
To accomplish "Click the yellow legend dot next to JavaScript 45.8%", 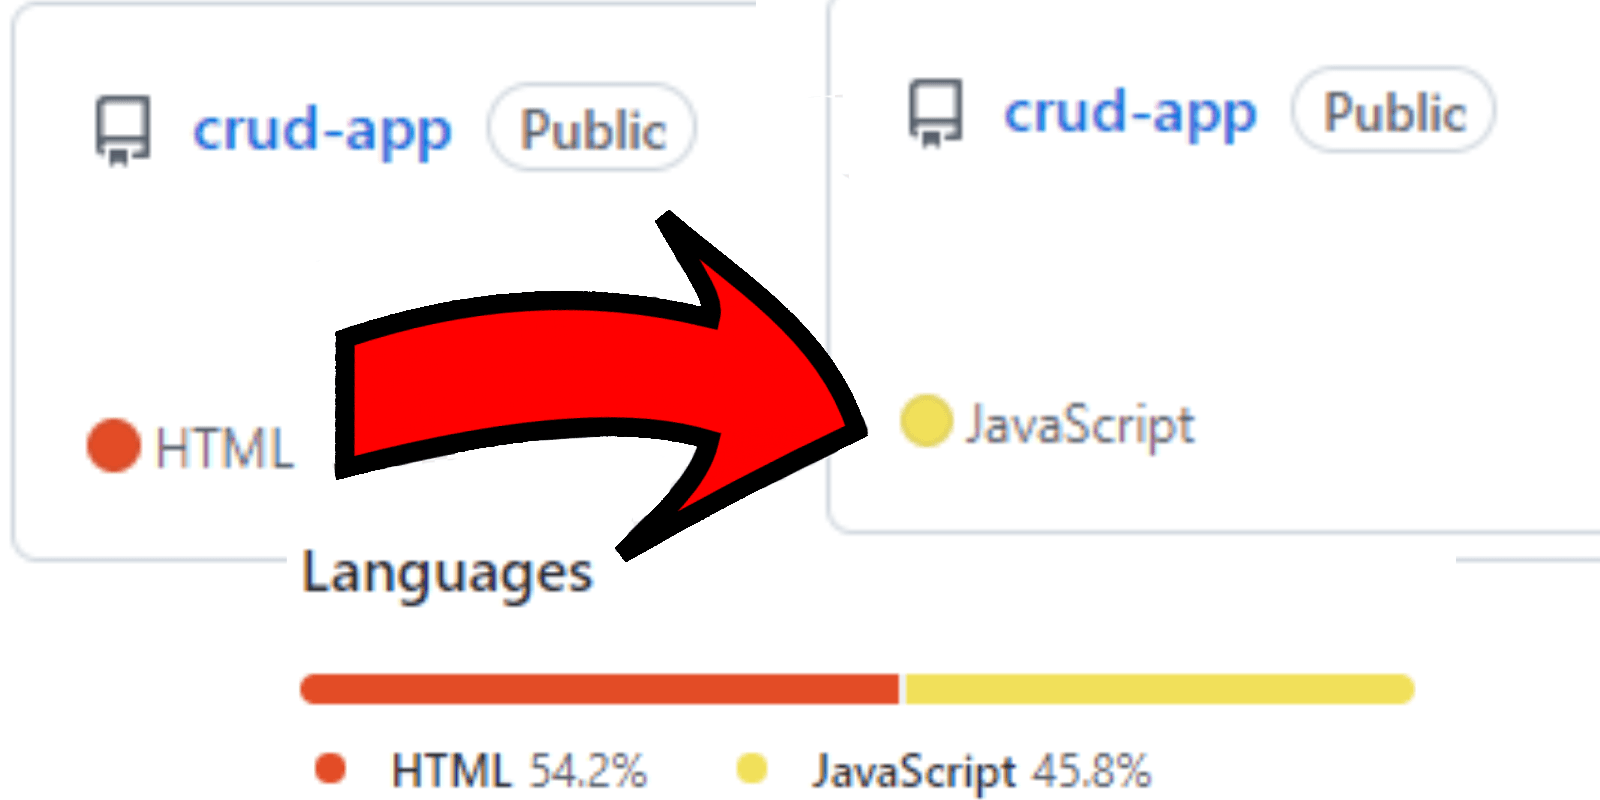I will tap(751, 769).
